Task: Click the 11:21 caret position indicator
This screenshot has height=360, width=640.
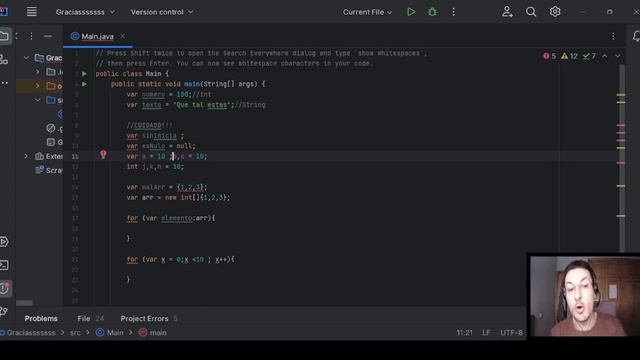Action: click(464, 333)
